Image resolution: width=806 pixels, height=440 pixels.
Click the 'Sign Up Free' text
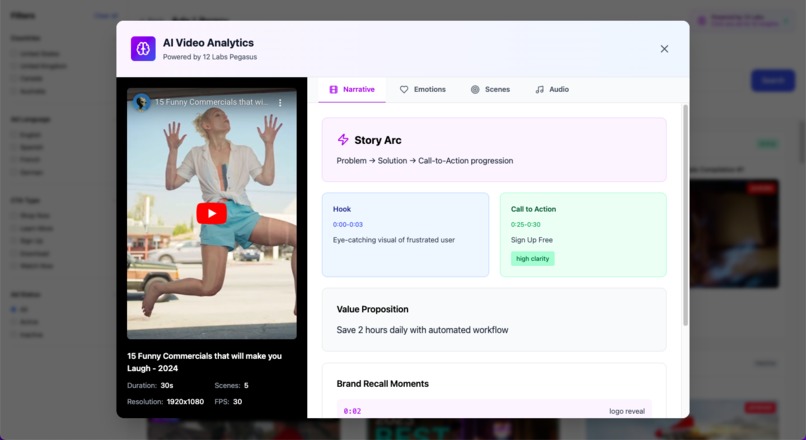[x=532, y=240]
